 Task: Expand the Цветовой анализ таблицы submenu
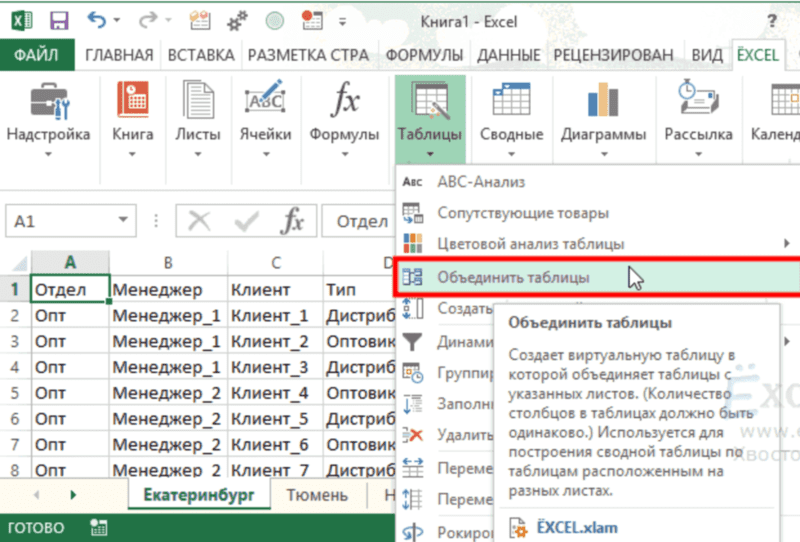pos(787,243)
